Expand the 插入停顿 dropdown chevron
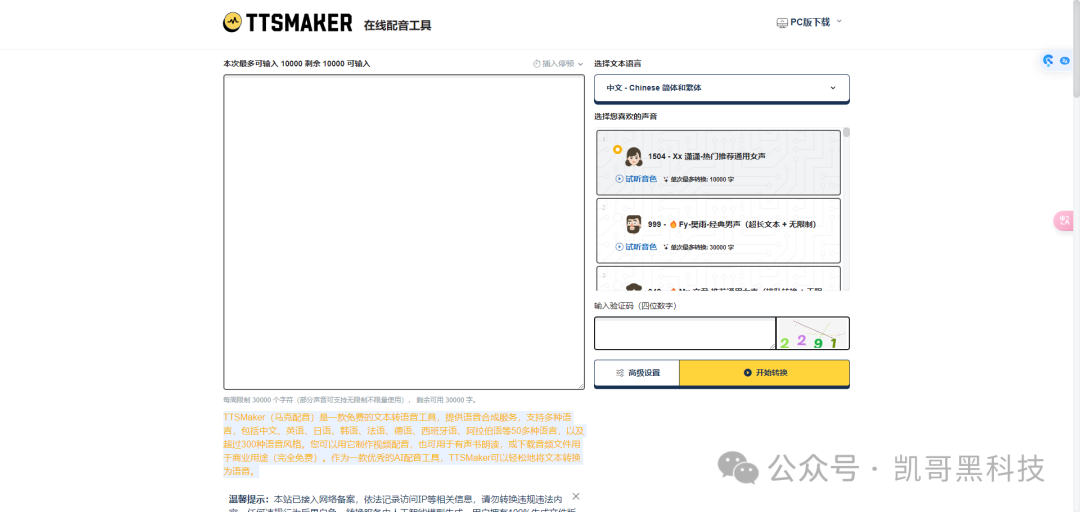Viewport: 1080px width, 512px height. point(580,64)
